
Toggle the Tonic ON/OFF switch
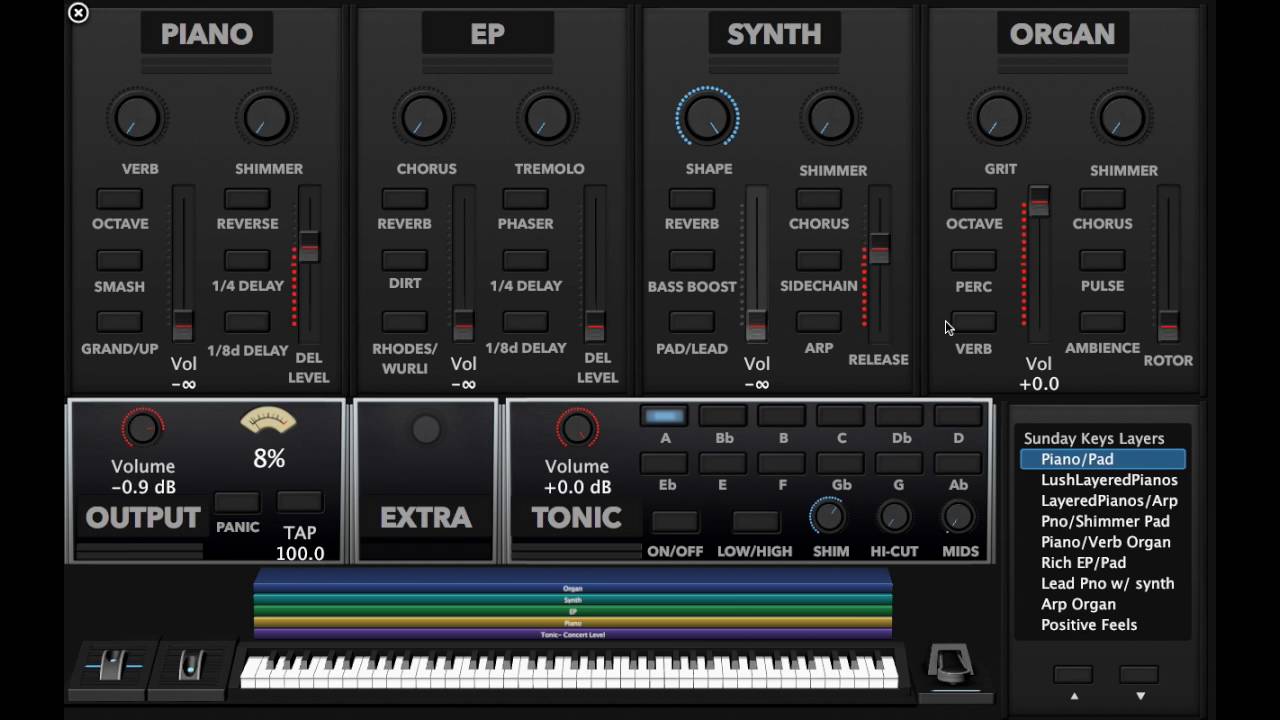pos(674,522)
